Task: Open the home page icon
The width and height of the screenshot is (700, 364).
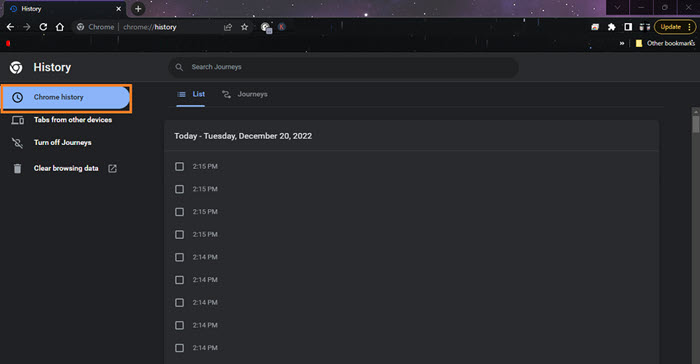Action: click(60, 27)
